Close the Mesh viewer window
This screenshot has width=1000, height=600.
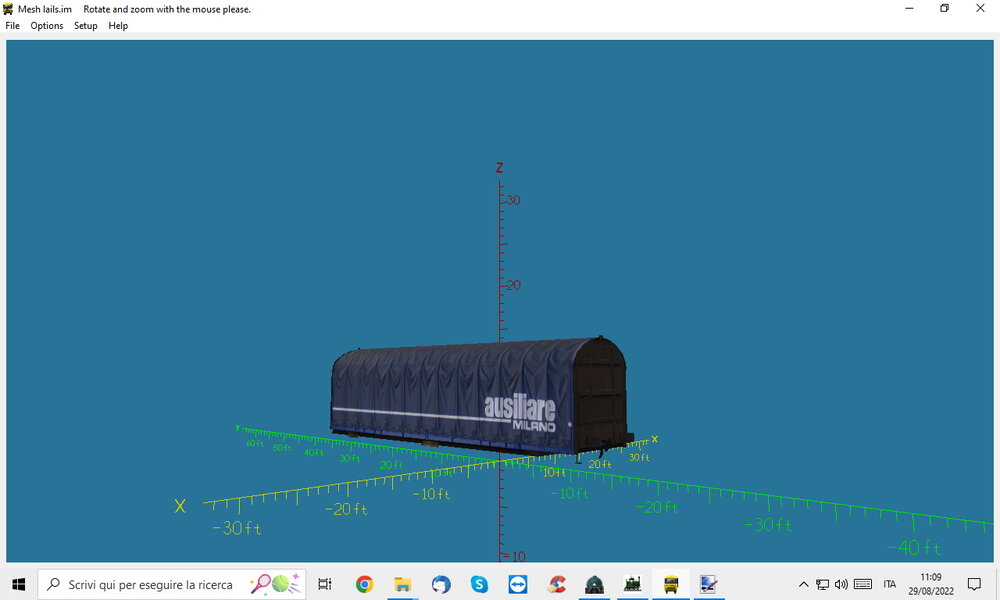point(980,8)
